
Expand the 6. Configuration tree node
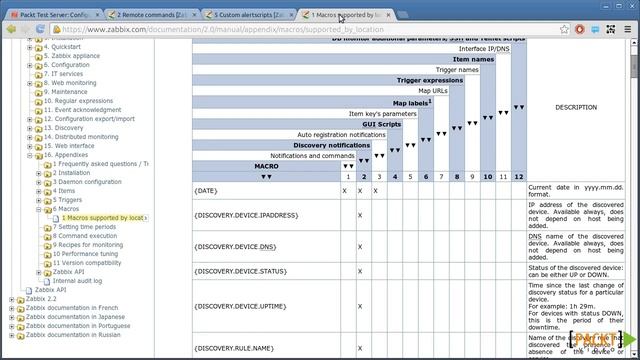(x=30, y=65)
